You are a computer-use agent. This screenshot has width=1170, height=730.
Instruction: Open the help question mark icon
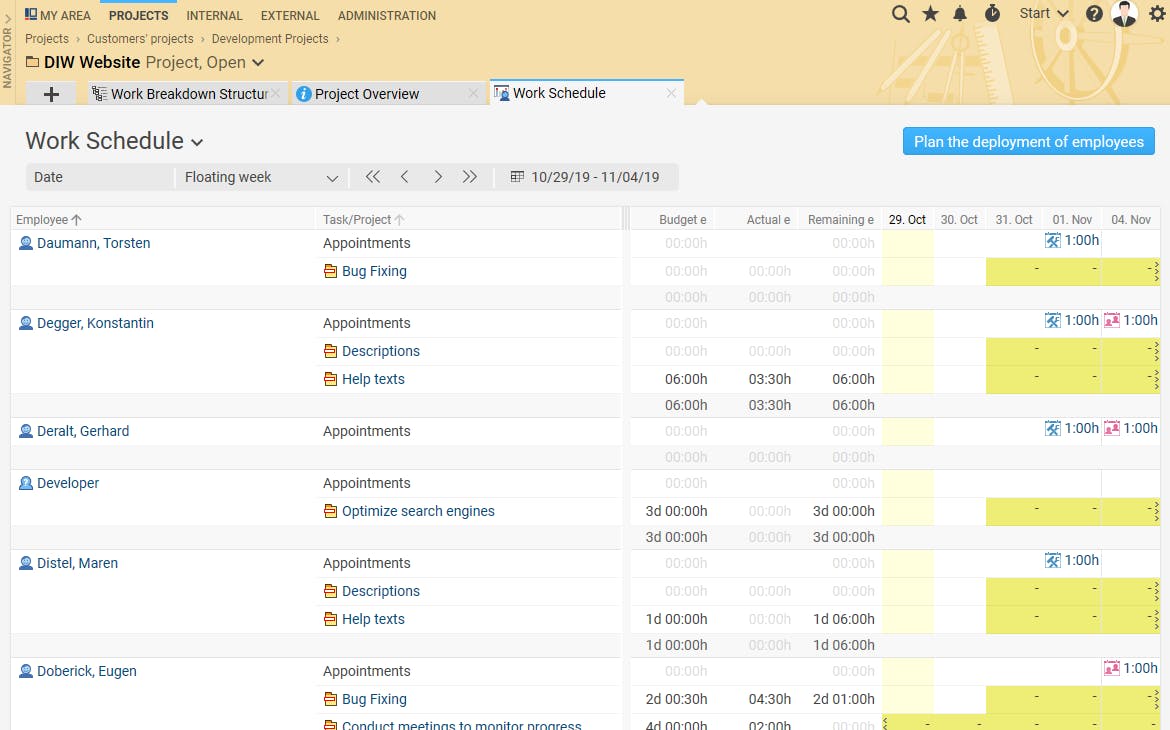click(1094, 13)
